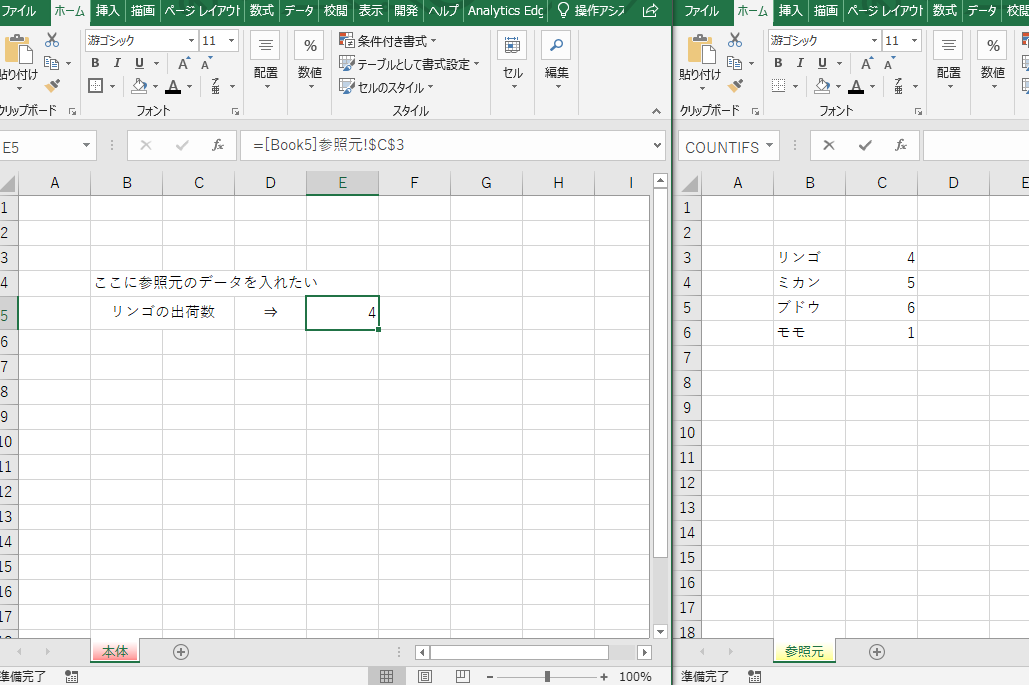This screenshot has width=1029, height=685.
Task: Select cell E5 containing 4
Action: 343,313
